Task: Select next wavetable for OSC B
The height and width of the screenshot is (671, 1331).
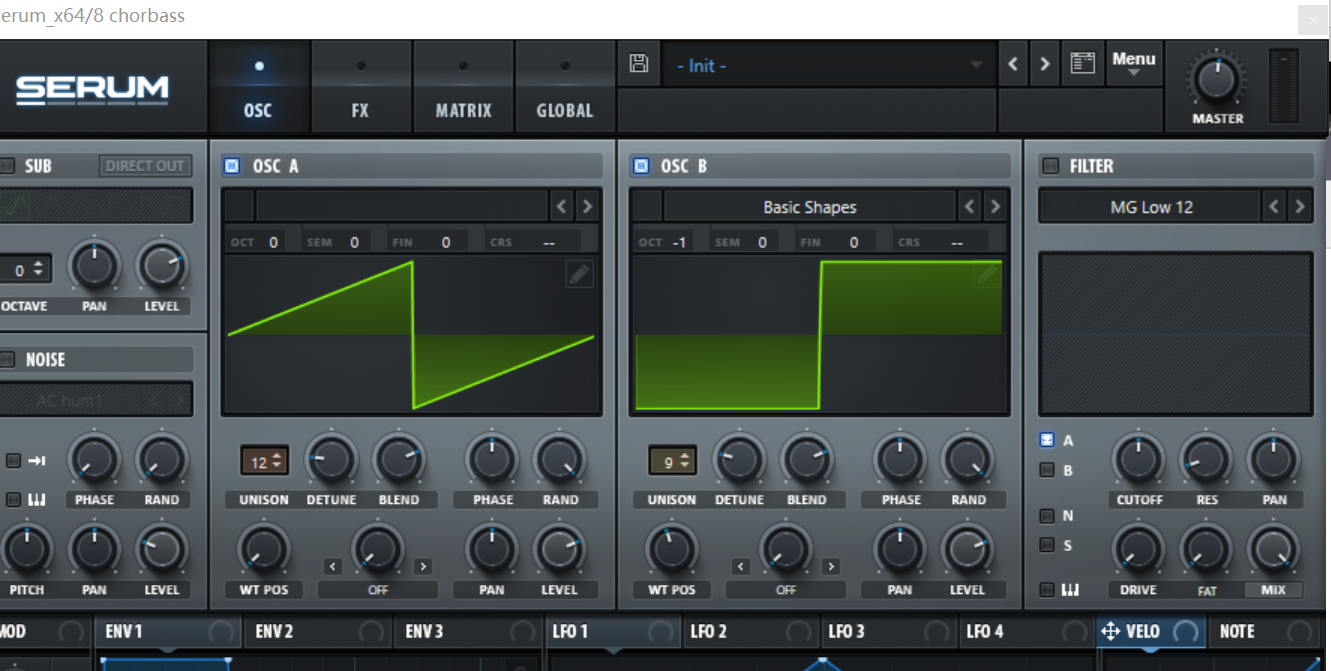Action: 995,207
